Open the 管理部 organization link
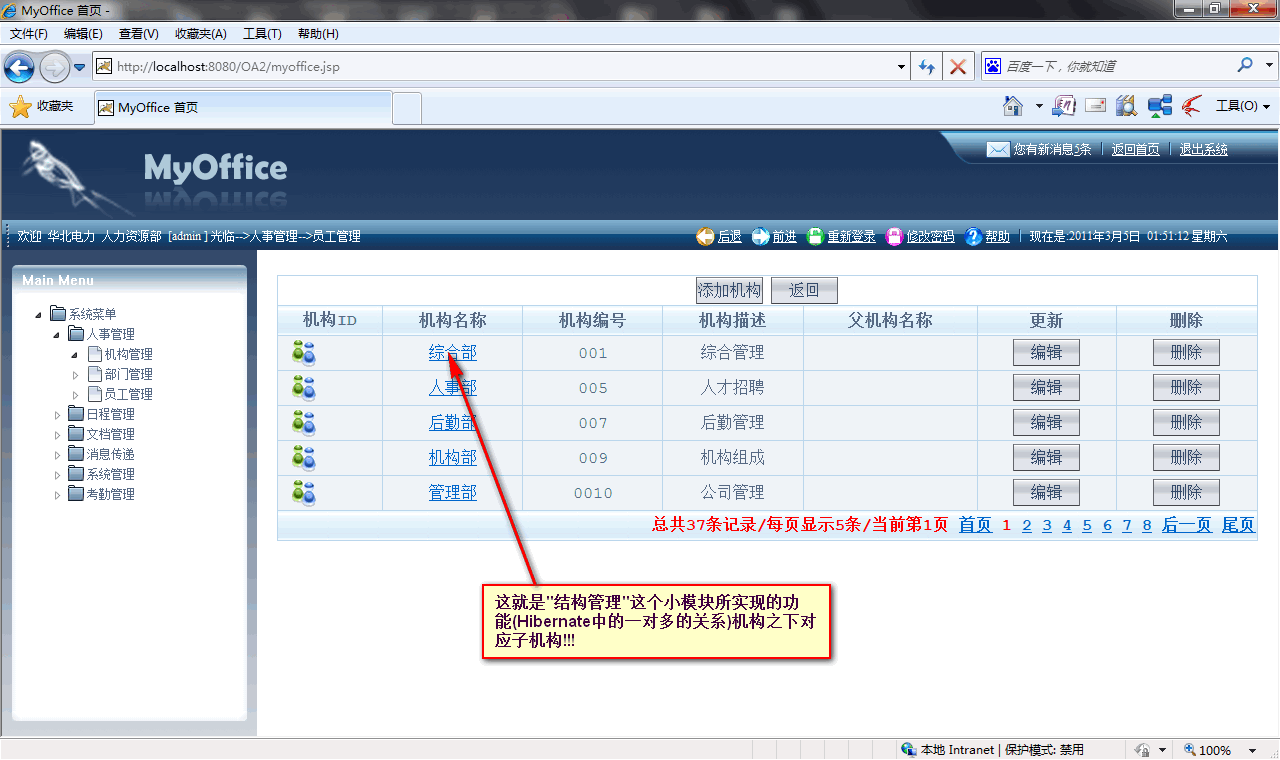 click(453, 493)
